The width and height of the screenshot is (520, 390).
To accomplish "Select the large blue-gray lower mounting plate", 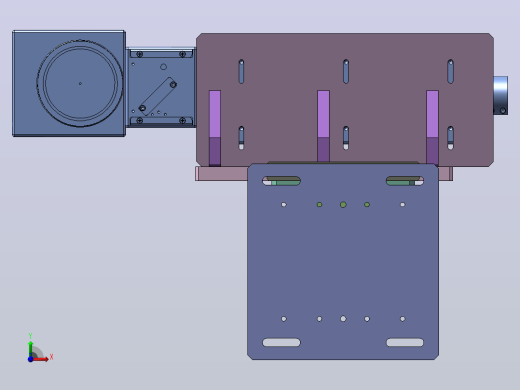I will [343, 261].
